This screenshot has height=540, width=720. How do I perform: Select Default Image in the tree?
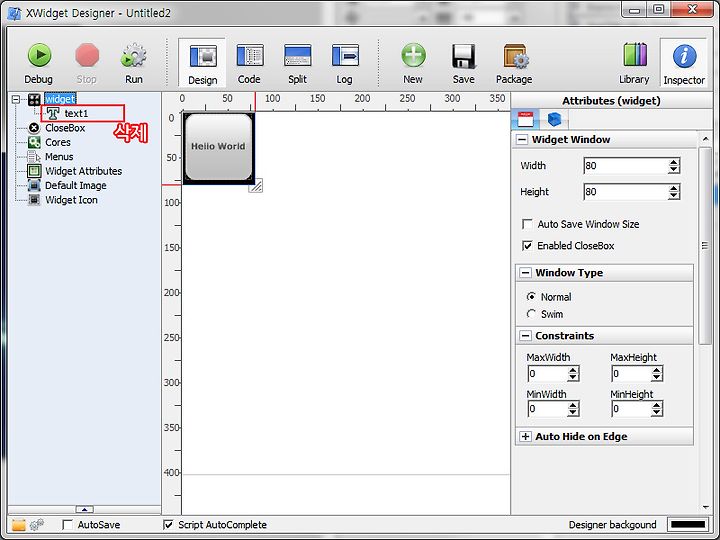point(76,186)
